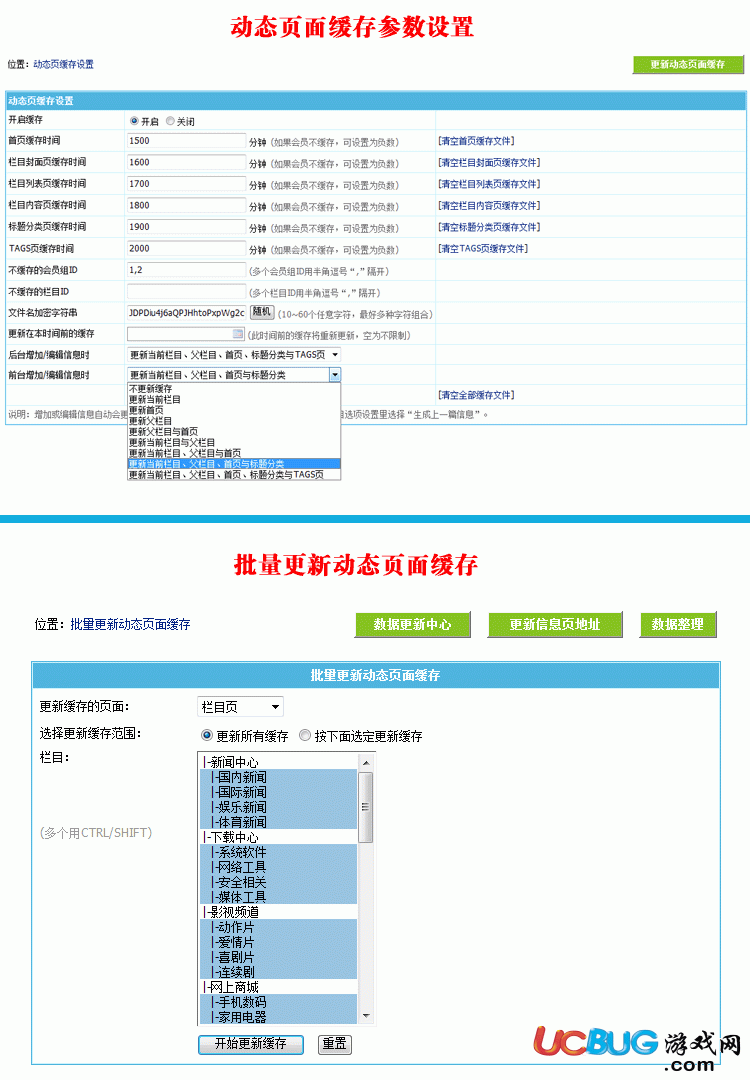Image resolution: width=750 pixels, height=1080 pixels.
Task: Select the 开启 cache radio button
Action: 134,121
